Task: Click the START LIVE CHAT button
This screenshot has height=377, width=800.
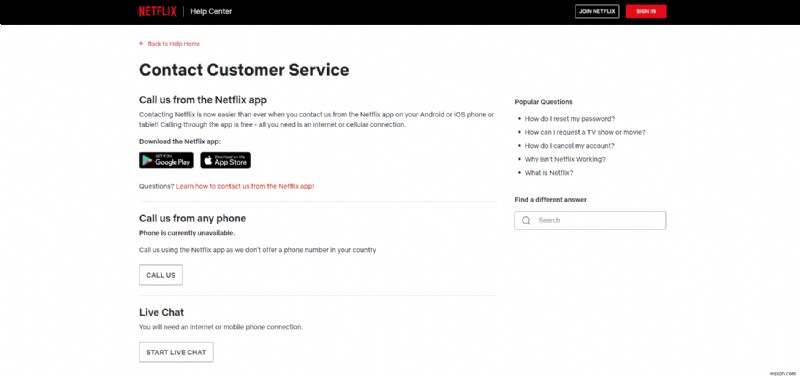Action: (176, 353)
